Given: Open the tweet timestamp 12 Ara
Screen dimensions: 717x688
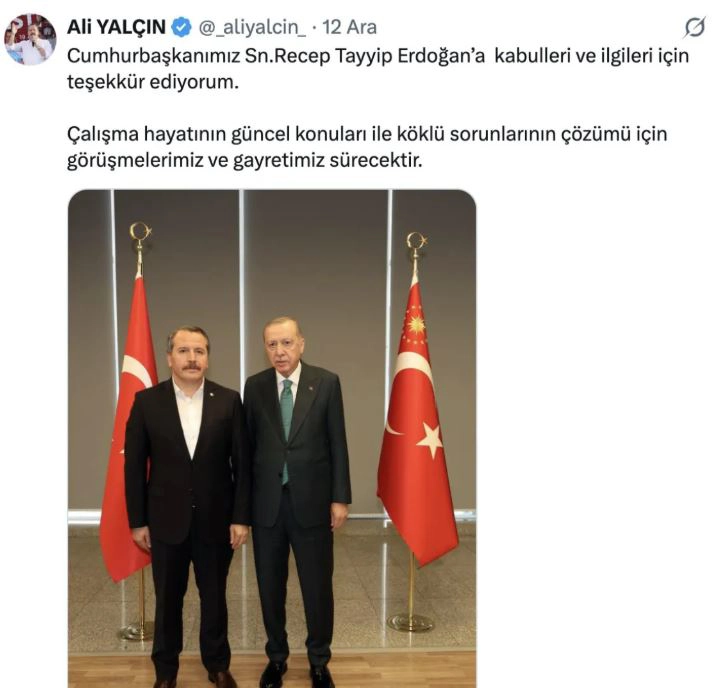Looking at the screenshot, I should 349,27.
